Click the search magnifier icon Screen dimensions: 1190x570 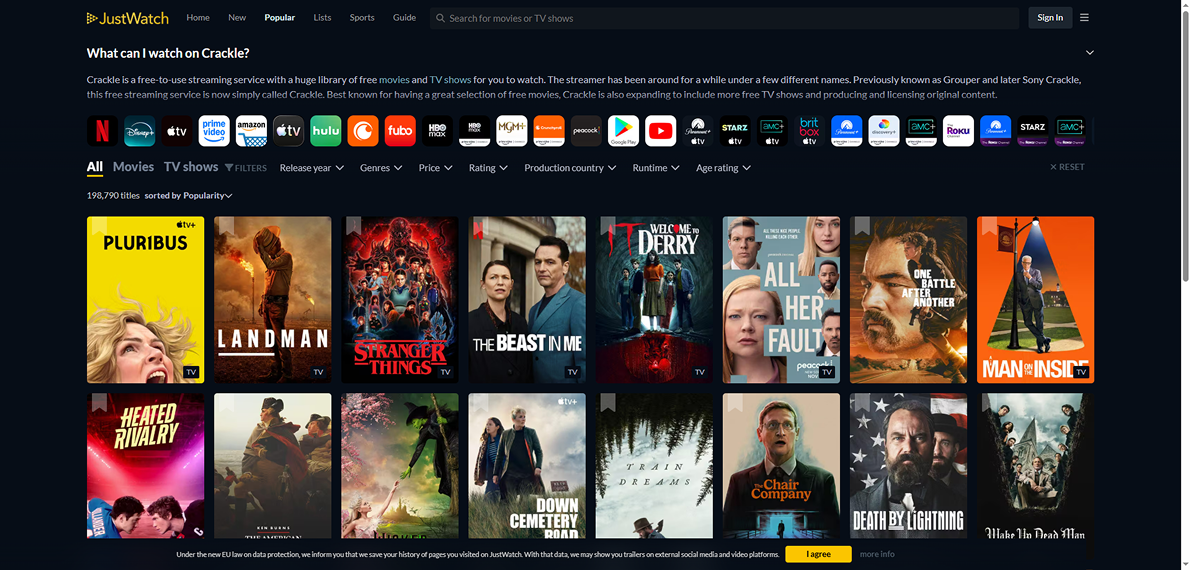(439, 18)
